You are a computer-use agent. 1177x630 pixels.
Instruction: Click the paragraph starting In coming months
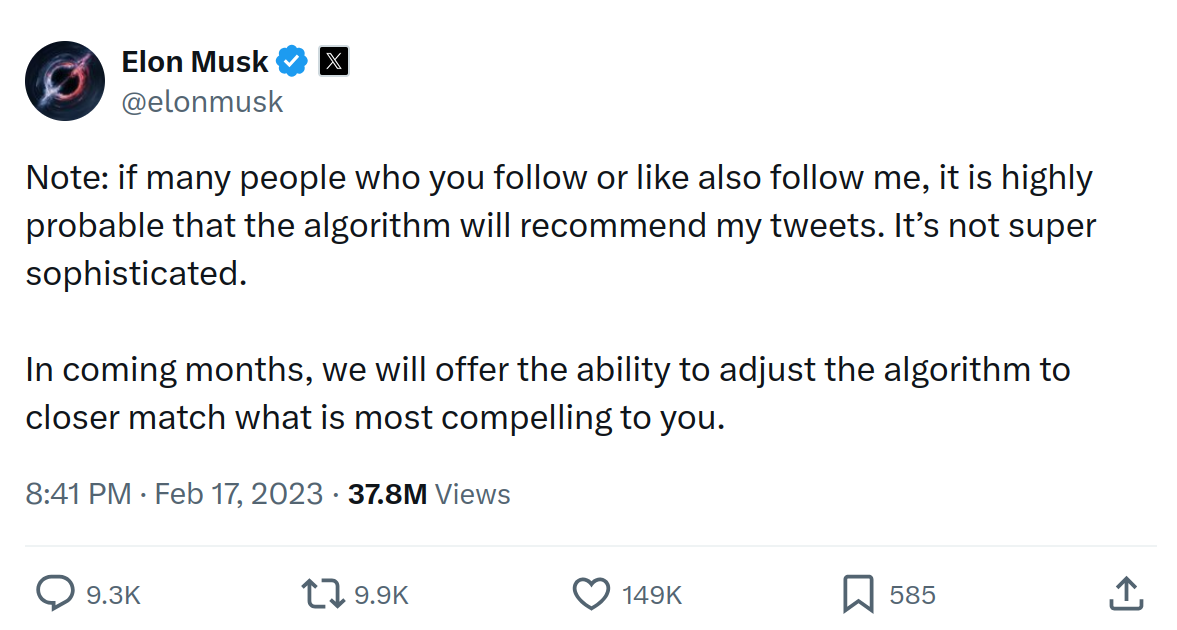(x=548, y=393)
